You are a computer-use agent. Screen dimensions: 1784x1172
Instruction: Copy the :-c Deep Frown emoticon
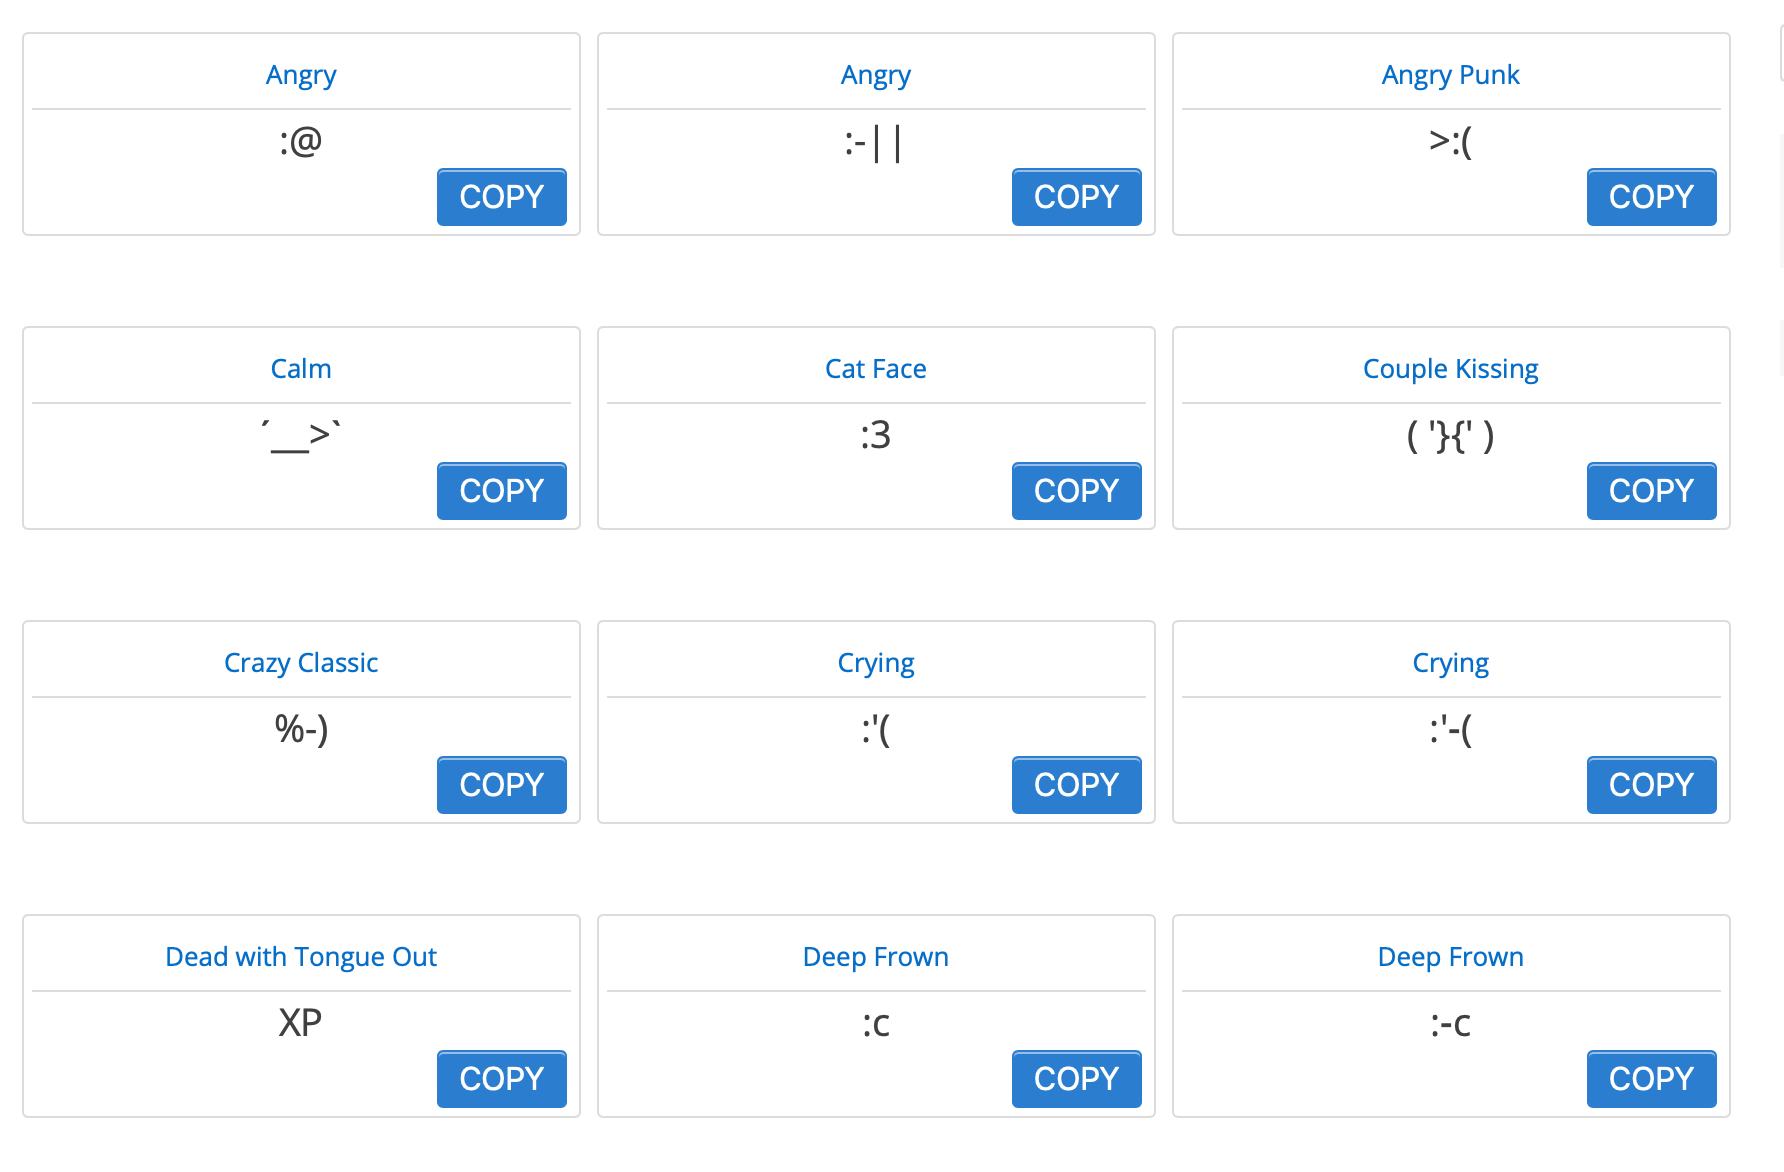(x=1651, y=1079)
